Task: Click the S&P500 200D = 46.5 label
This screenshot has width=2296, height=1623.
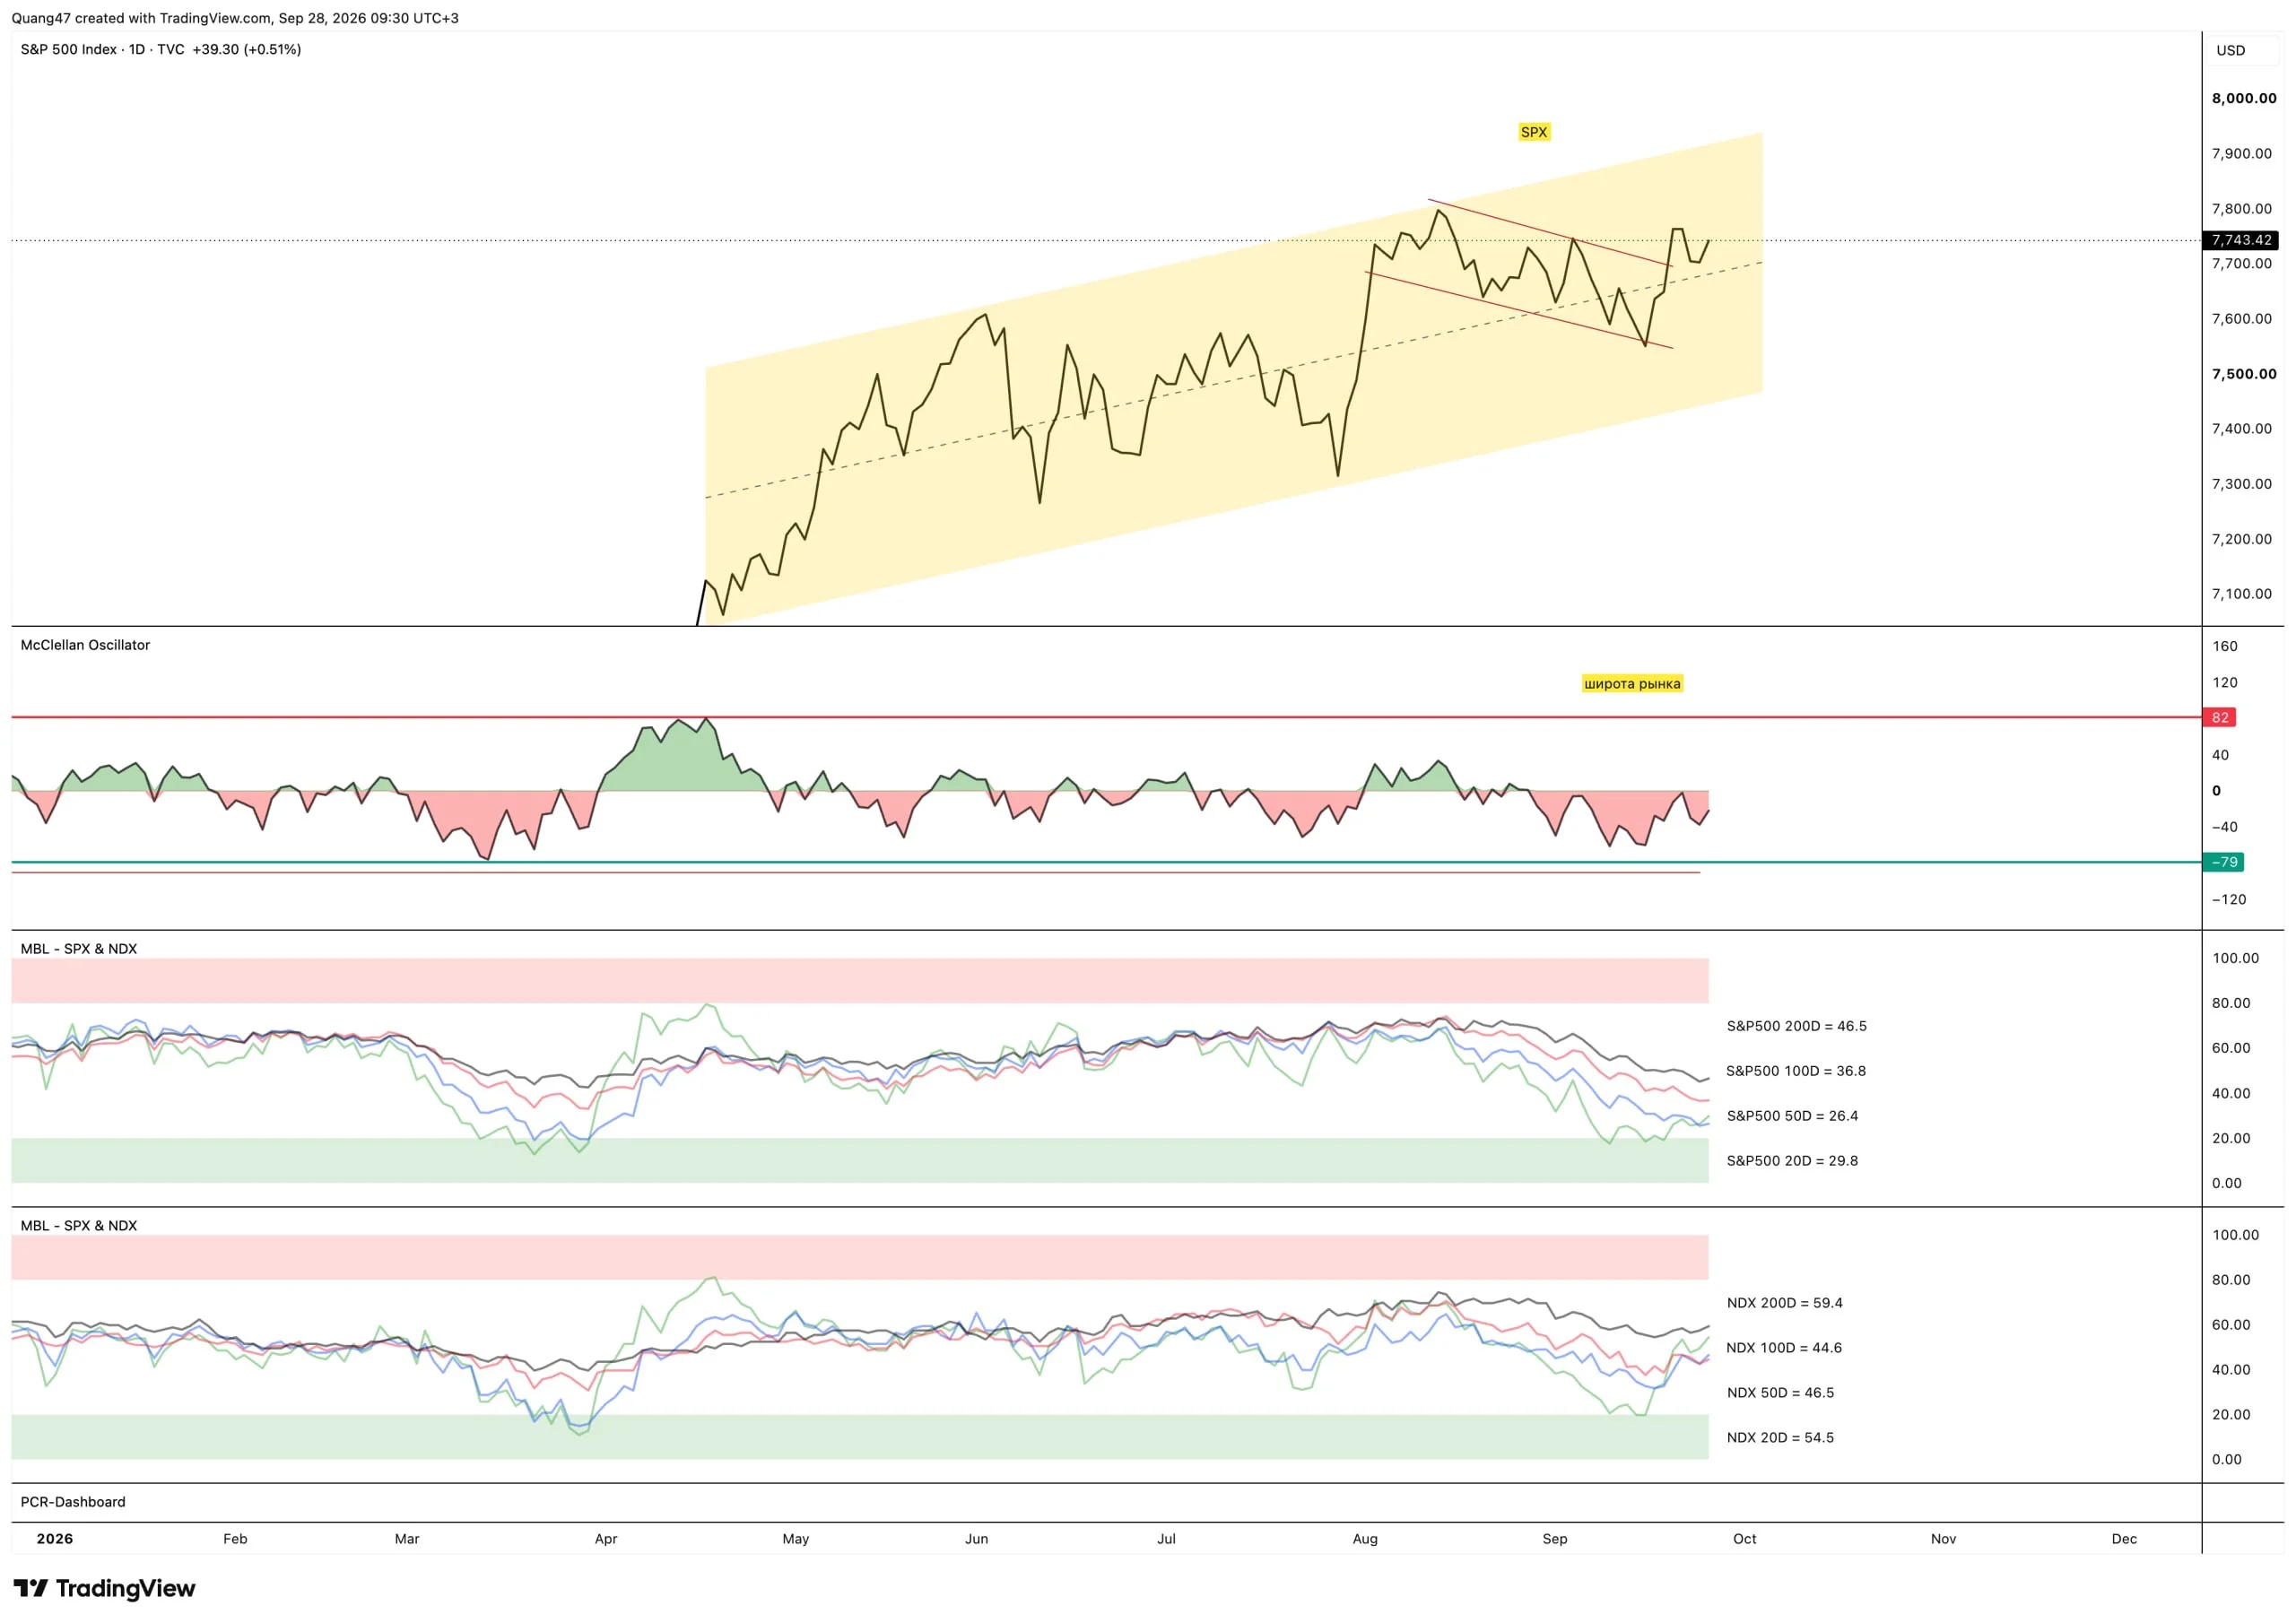Action: coord(1796,1026)
